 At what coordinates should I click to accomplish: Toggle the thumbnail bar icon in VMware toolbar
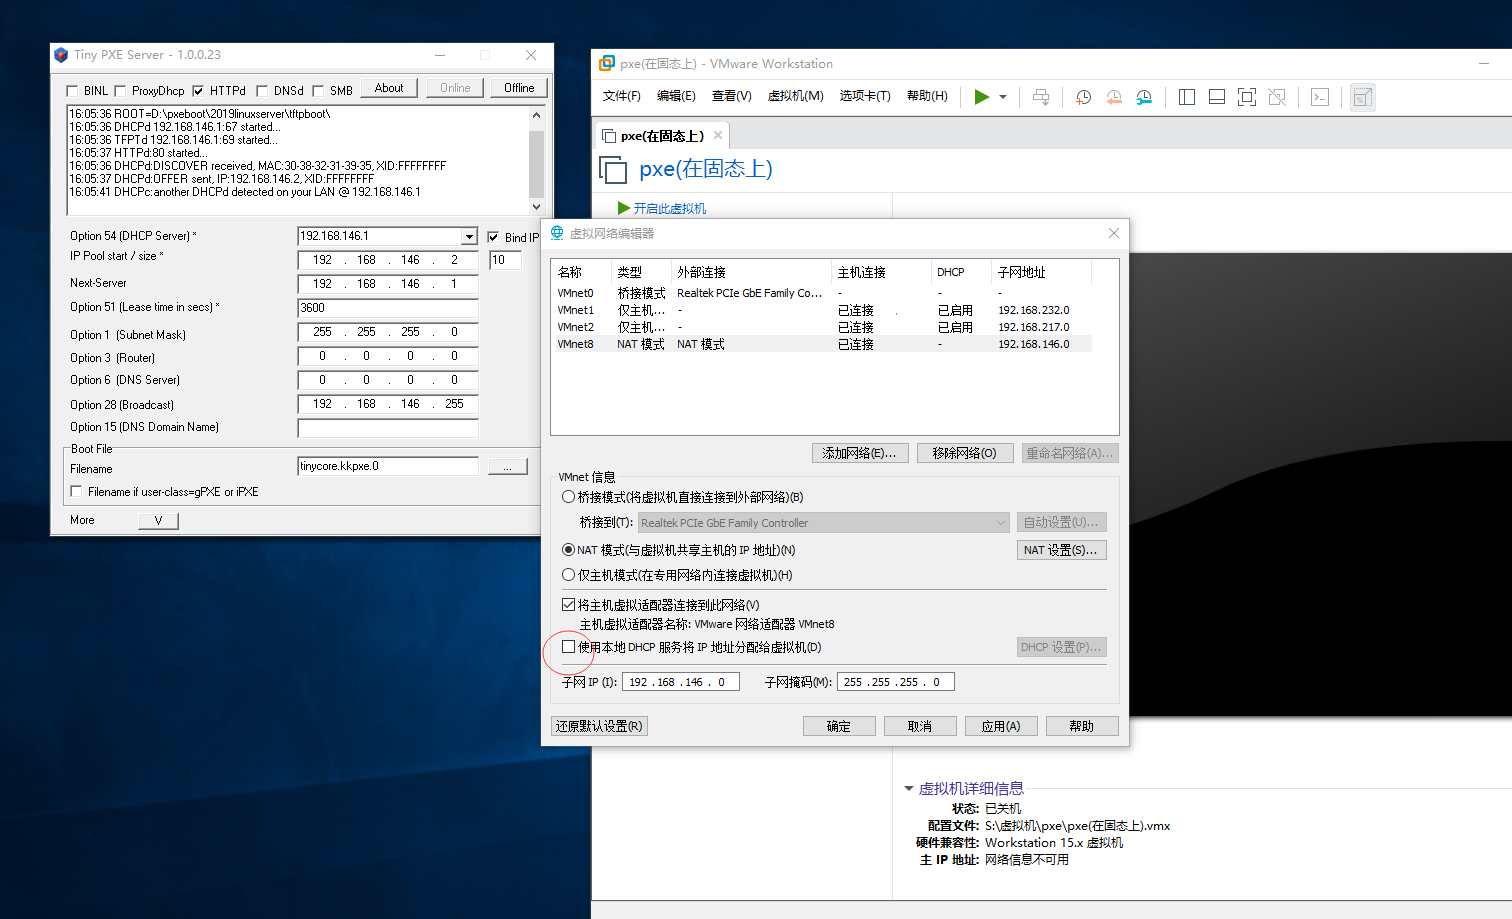[x=1217, y=97]
